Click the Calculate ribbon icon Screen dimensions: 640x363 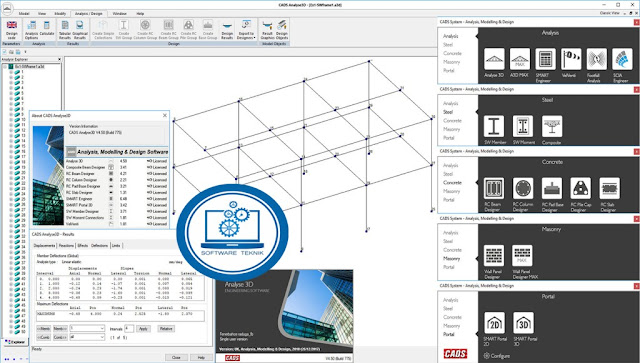point(47,29)
